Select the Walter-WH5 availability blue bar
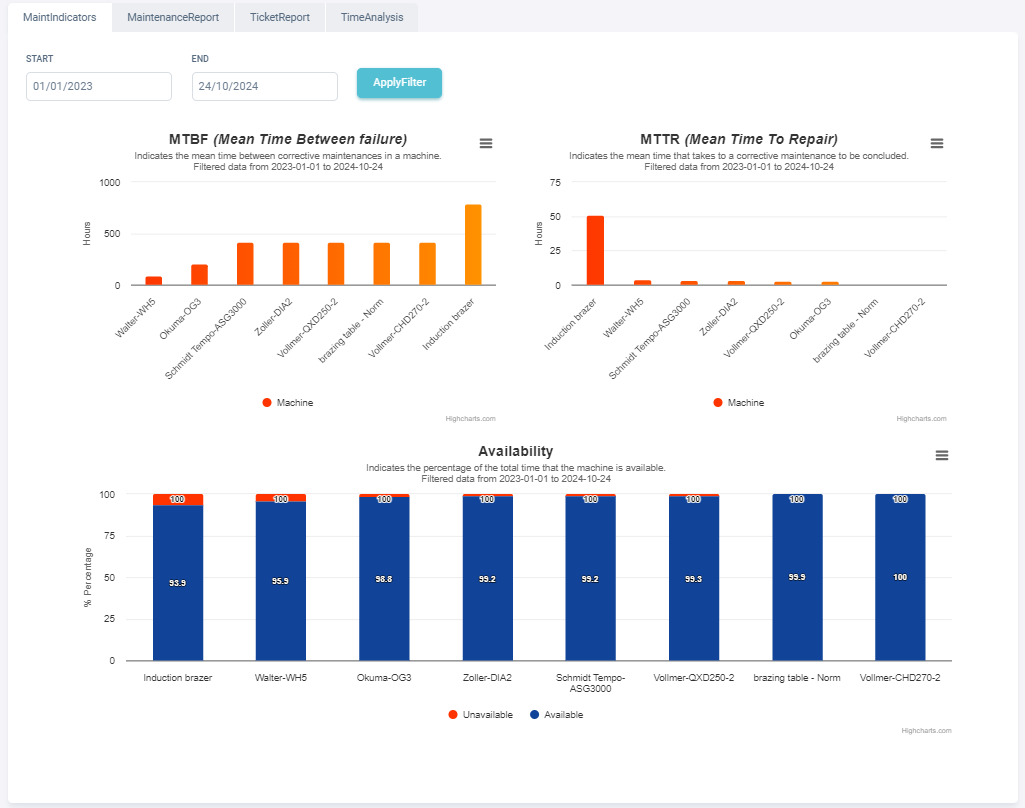The width and height of the screenshot is (1025, 808). pyautogui.click(x=281, y=580)
